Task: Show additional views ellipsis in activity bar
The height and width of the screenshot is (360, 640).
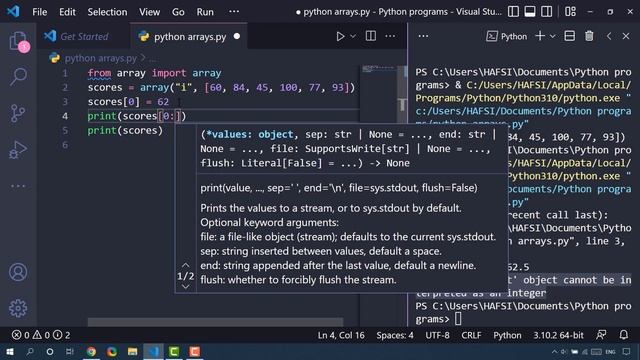Action: click(18, 186)
